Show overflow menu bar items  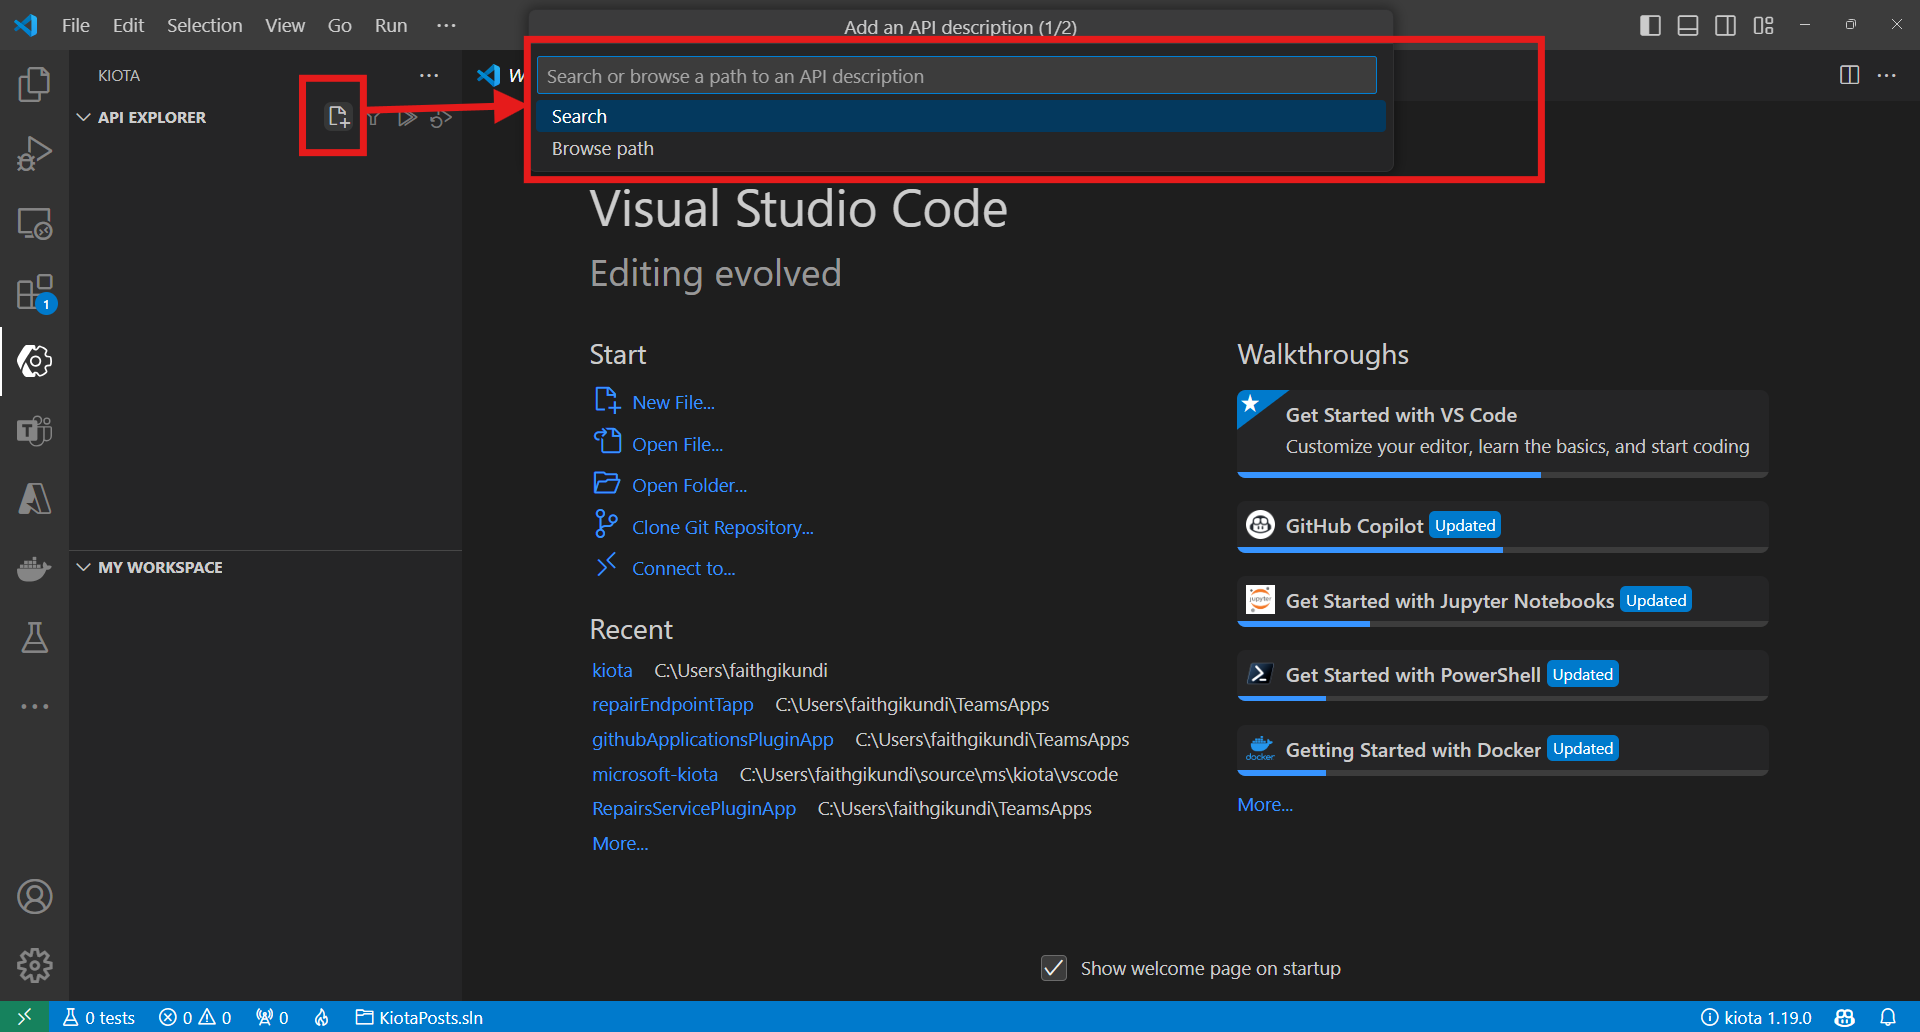click(446, 25)
